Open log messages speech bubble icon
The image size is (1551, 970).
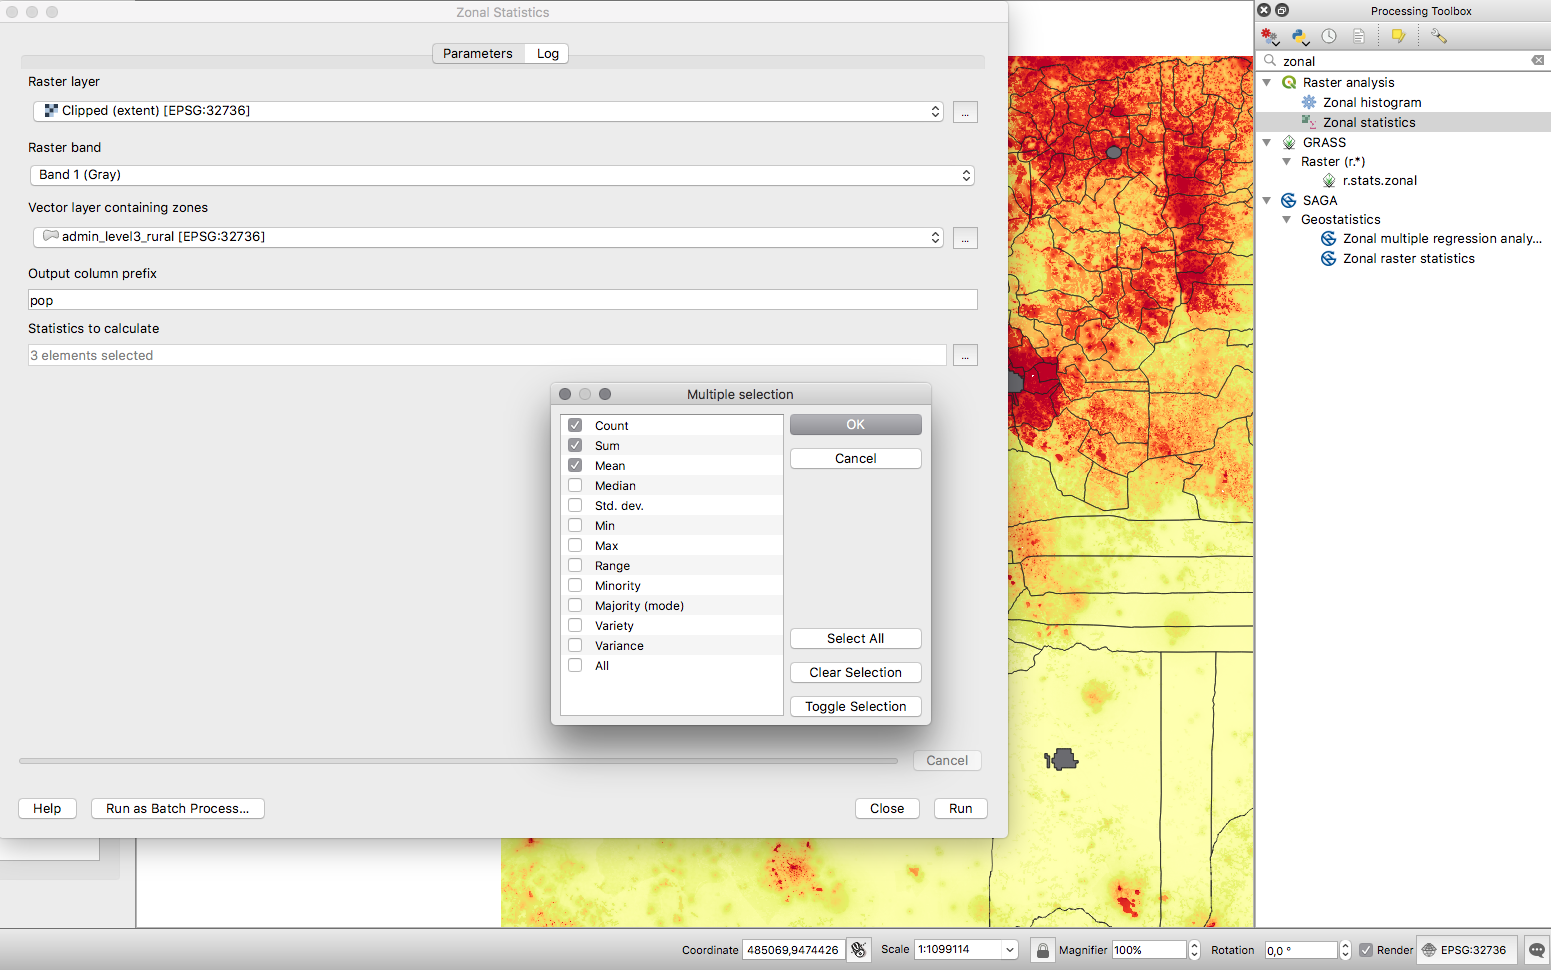(1536, 950)
